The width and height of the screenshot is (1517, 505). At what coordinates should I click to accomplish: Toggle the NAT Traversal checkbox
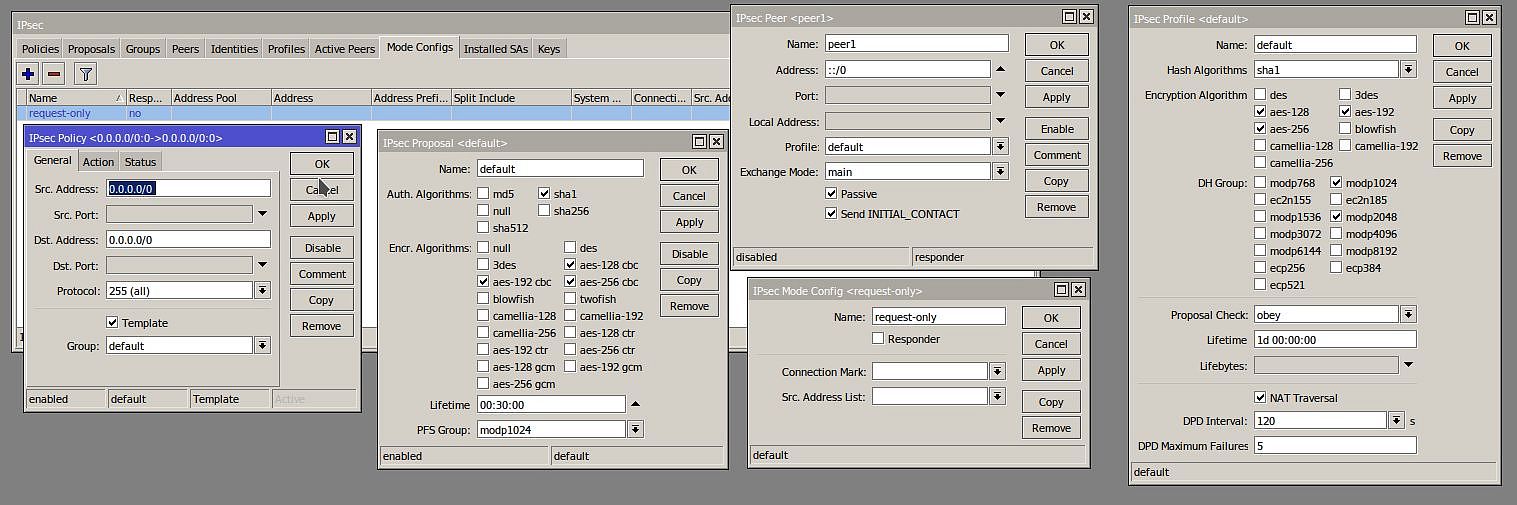coord(1261,398)
